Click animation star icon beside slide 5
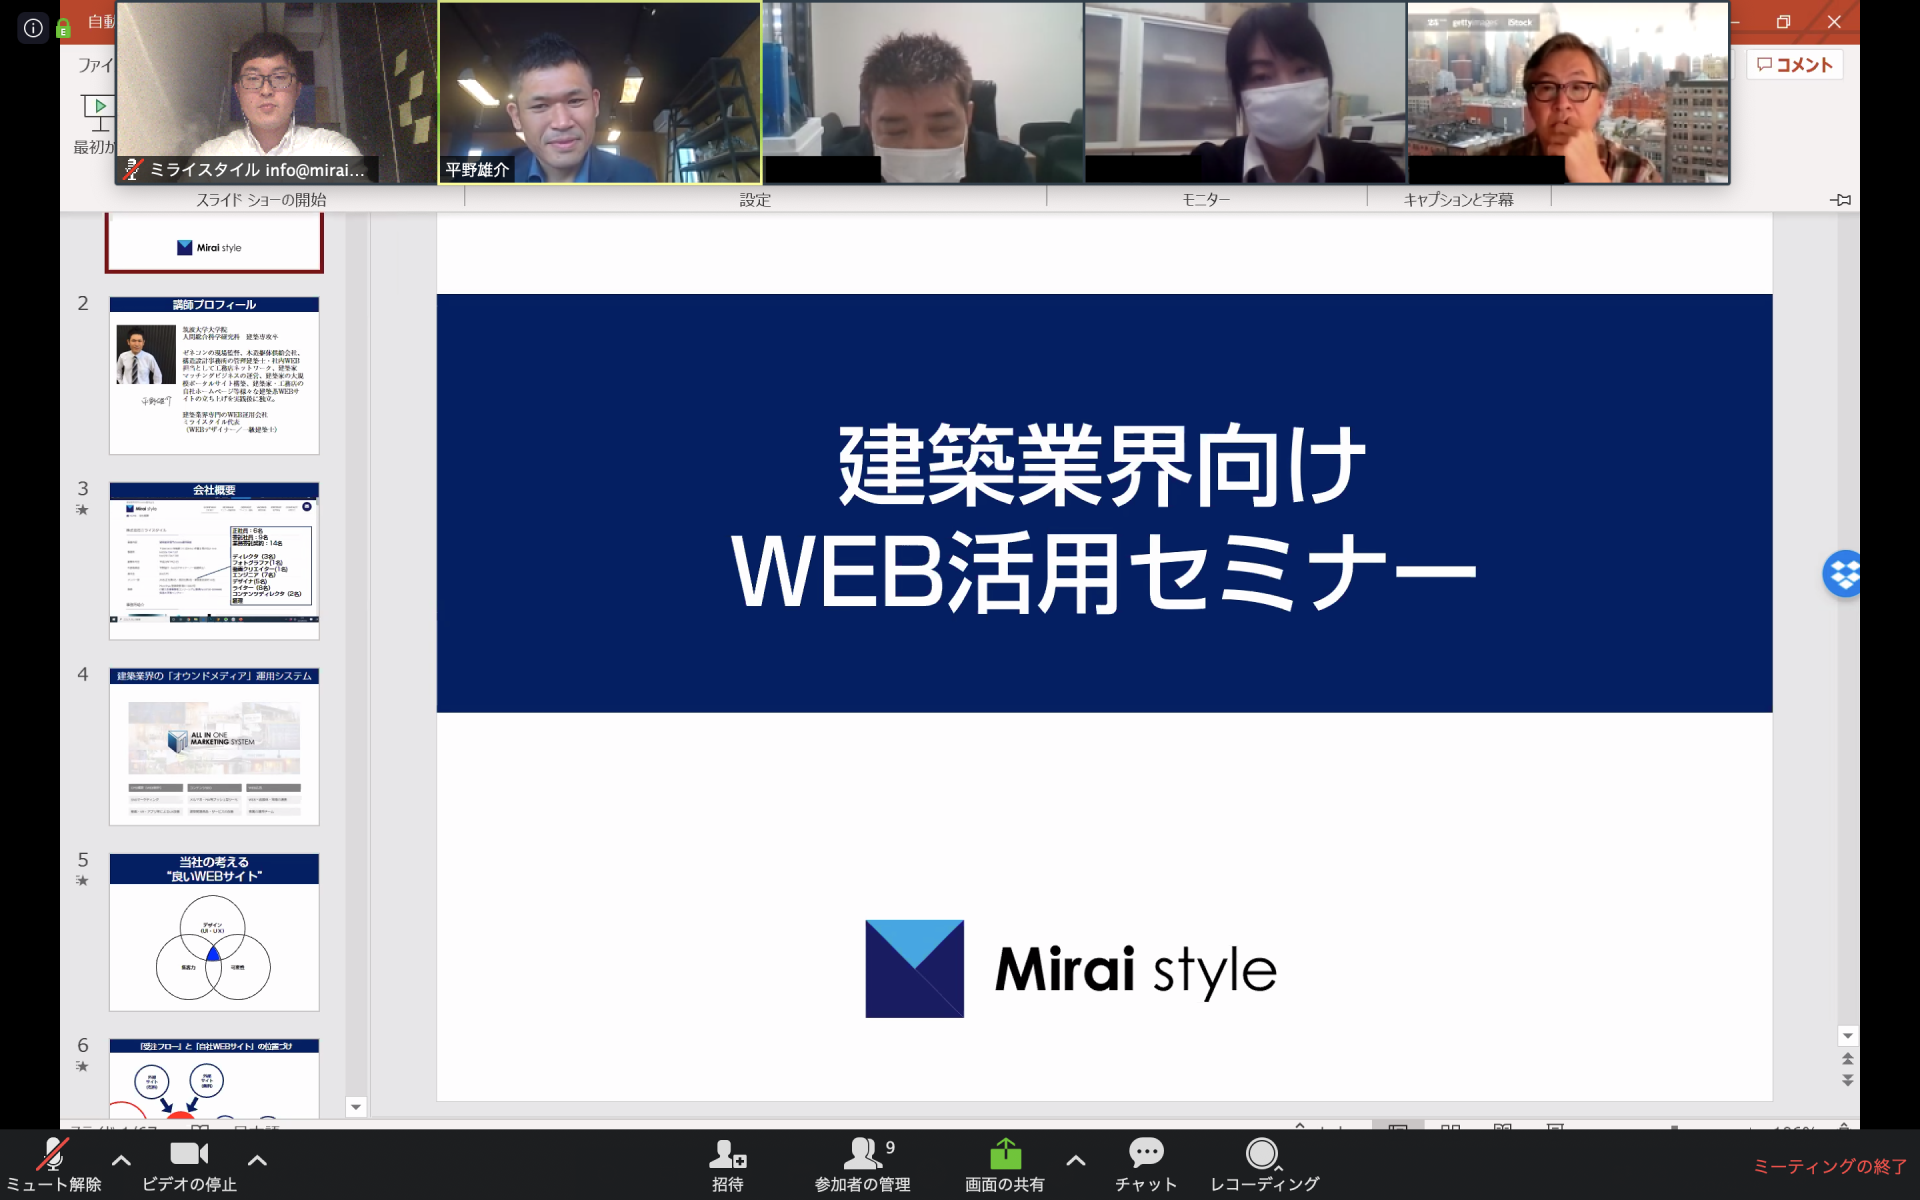The image size is (1920, 1200). coord(83,881)
